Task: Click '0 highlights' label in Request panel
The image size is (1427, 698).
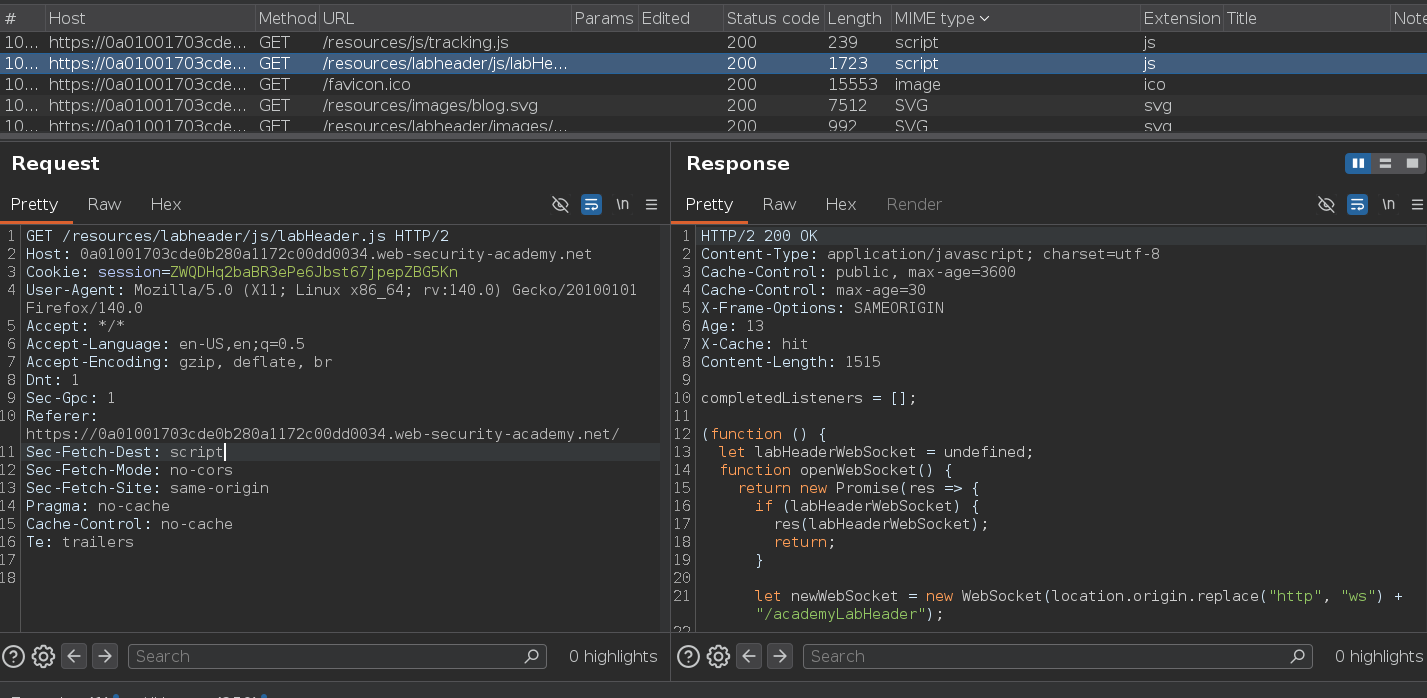Action: click(613, 656)
